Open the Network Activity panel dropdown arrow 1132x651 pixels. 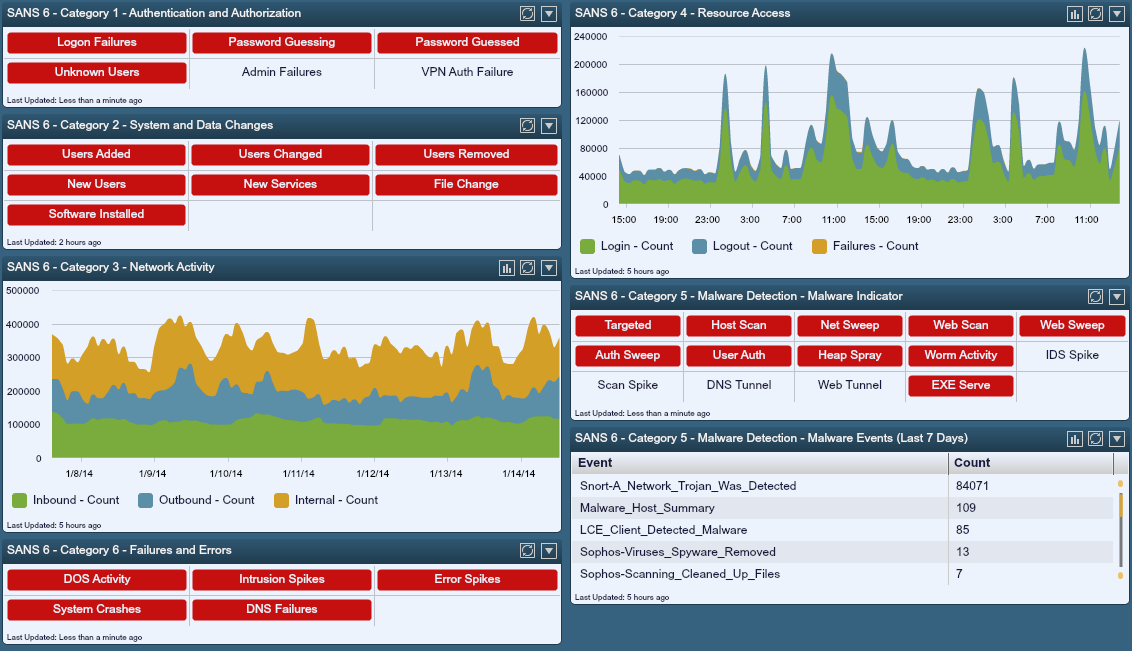pos(549,268)
